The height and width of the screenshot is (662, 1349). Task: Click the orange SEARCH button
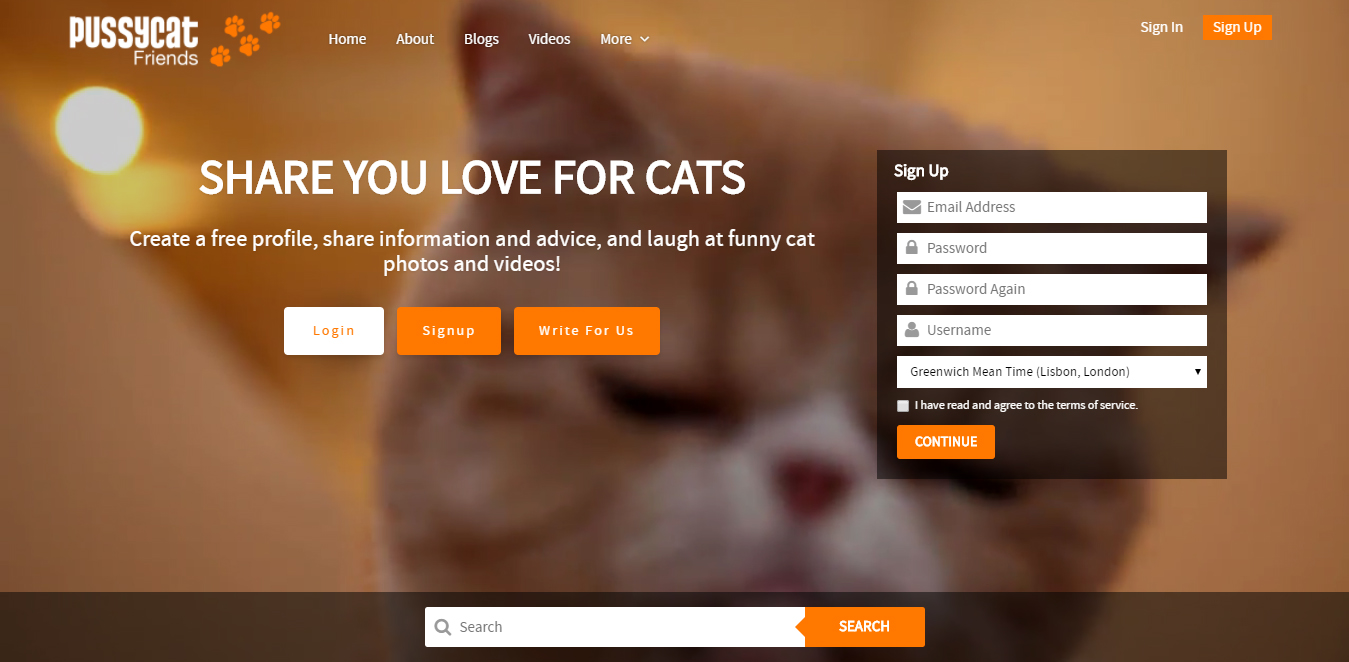865,627
